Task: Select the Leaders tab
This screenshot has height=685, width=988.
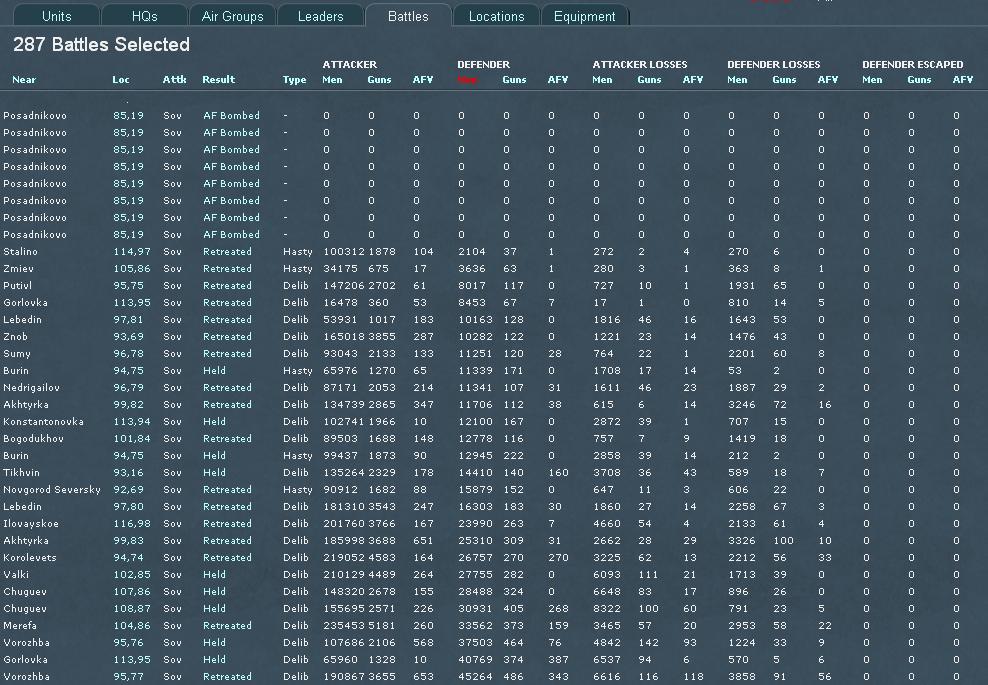Action: click(320, 16)
